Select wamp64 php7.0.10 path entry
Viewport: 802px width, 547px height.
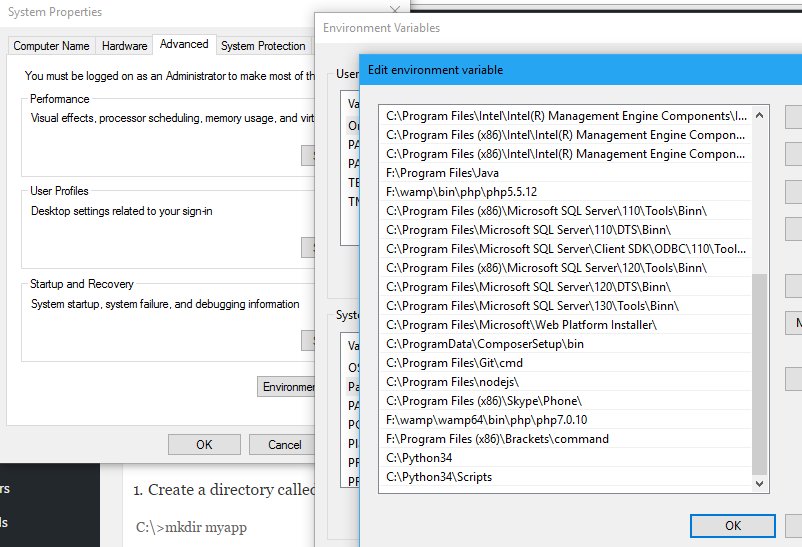click(566, 420)
